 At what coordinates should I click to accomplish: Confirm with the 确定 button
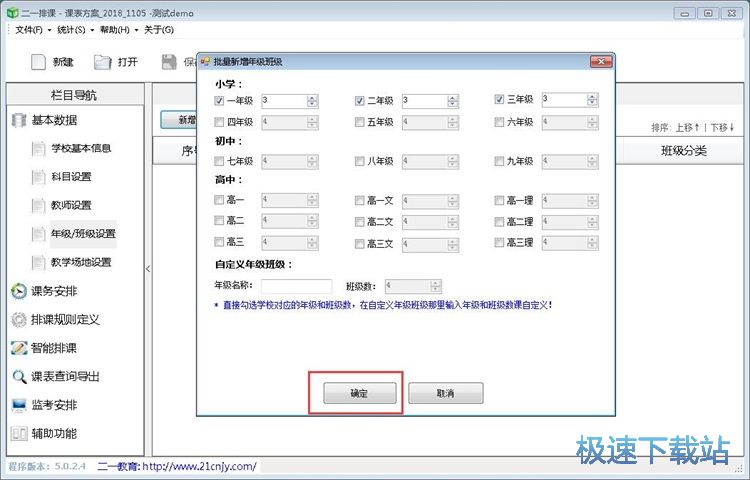360,393
